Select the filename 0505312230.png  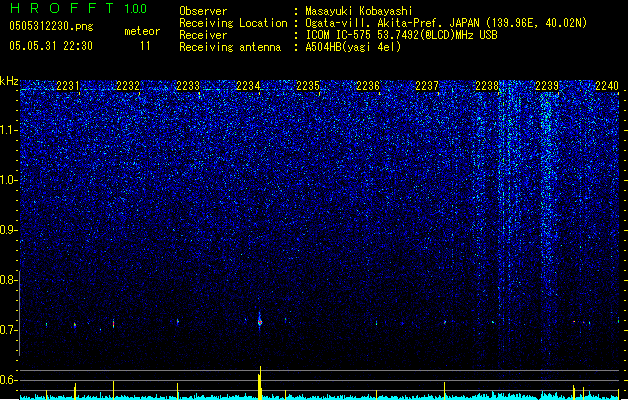(x=51, y=26)
